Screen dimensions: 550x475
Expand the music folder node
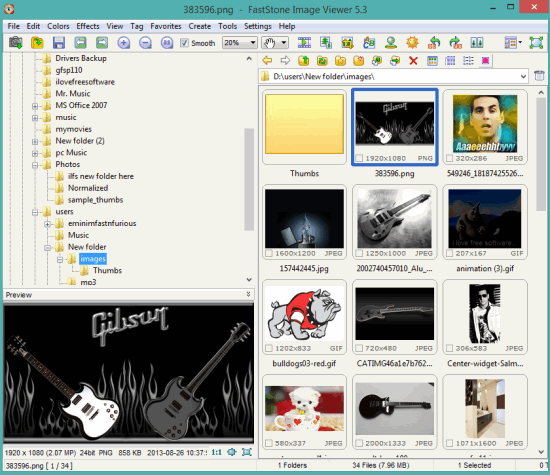[x=35, y=118]
